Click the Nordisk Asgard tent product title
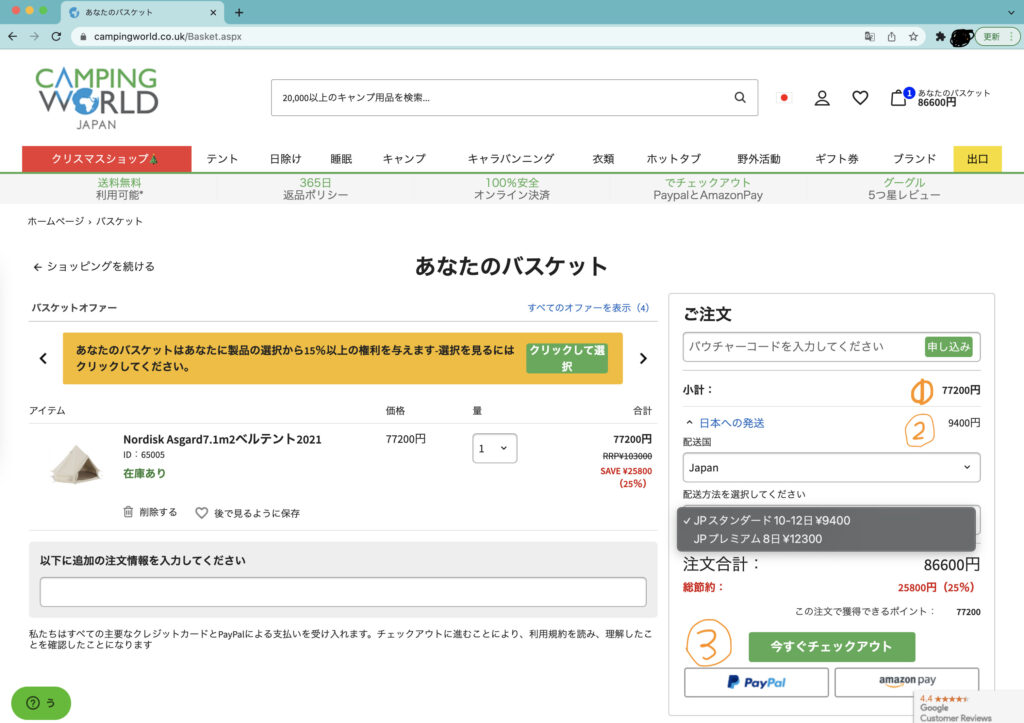 [222, 440]
